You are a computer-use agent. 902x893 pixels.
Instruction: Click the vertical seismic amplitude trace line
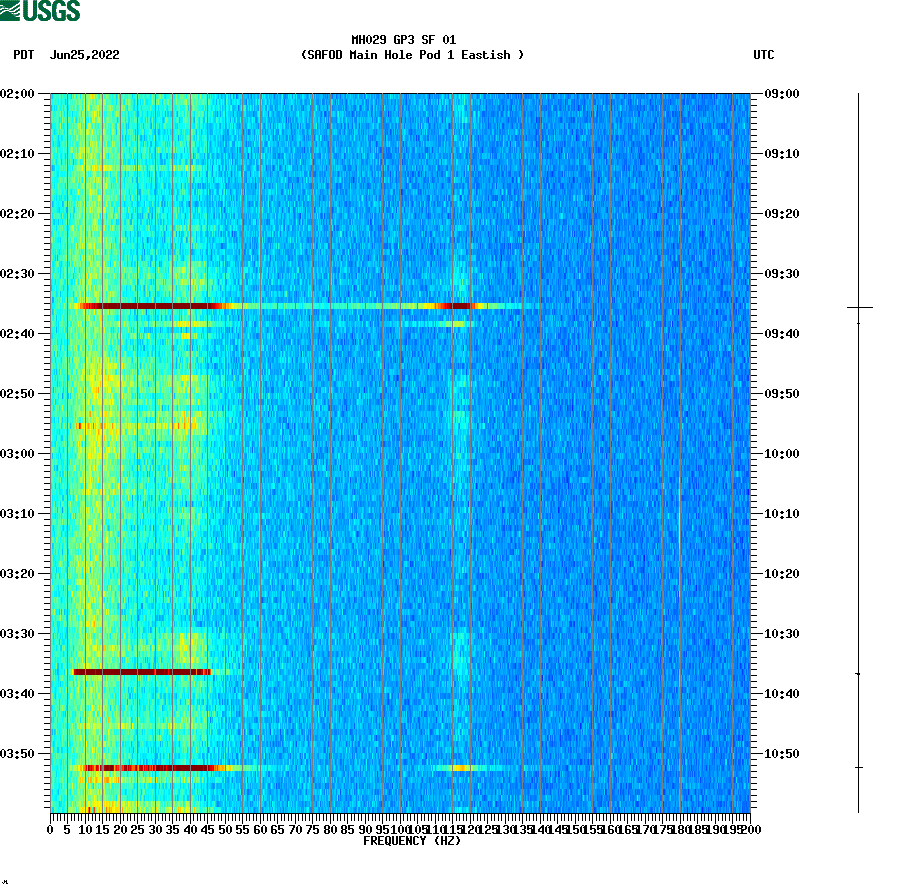858,450
